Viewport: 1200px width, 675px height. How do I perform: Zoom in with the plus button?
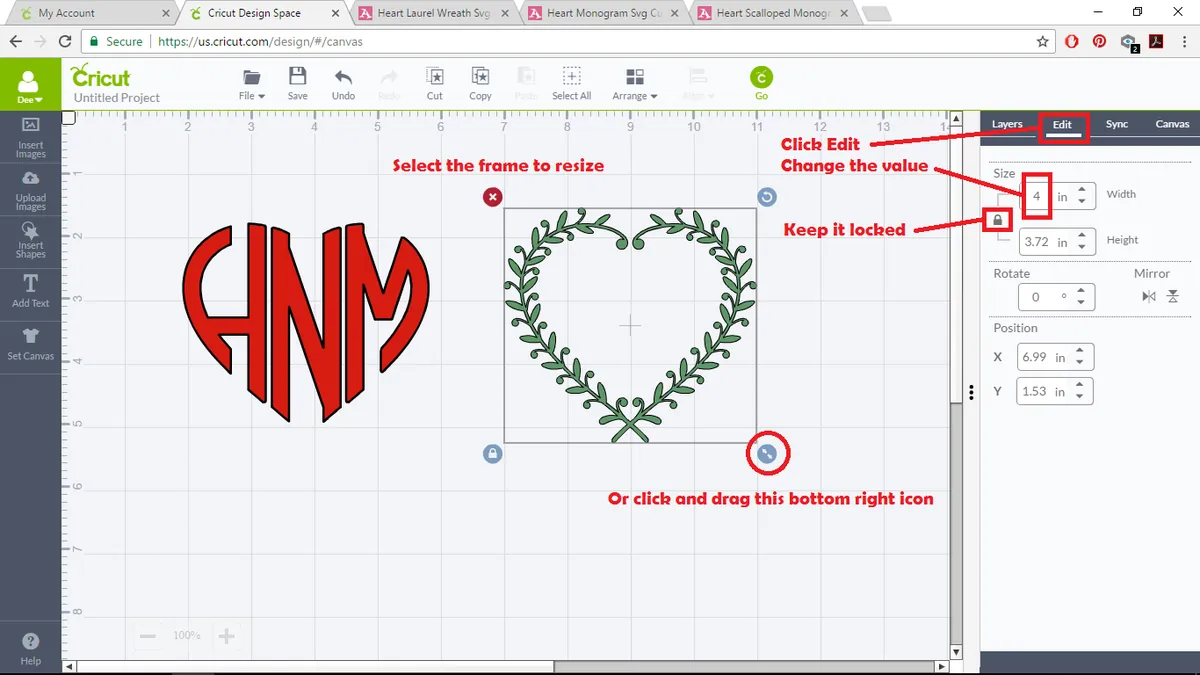[227, 636]
